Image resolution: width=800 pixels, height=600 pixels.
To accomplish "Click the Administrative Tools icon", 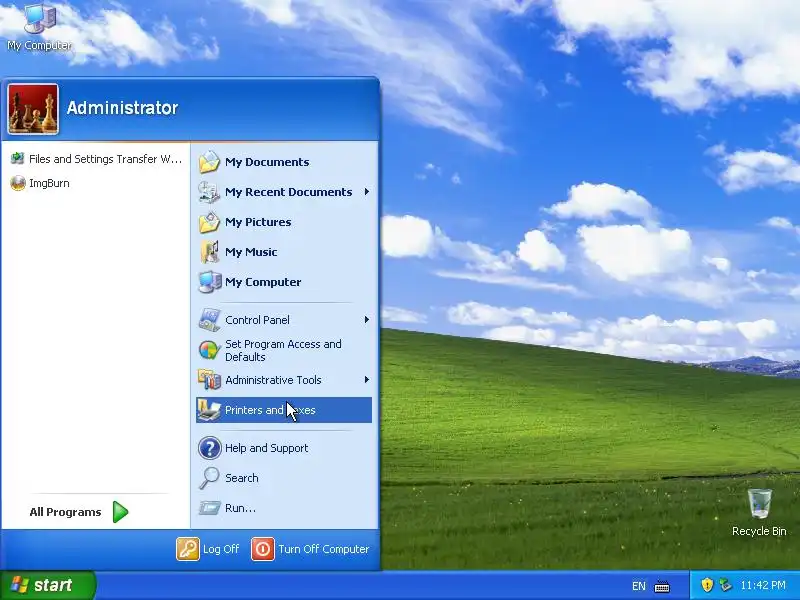I will tap(209, 380).
